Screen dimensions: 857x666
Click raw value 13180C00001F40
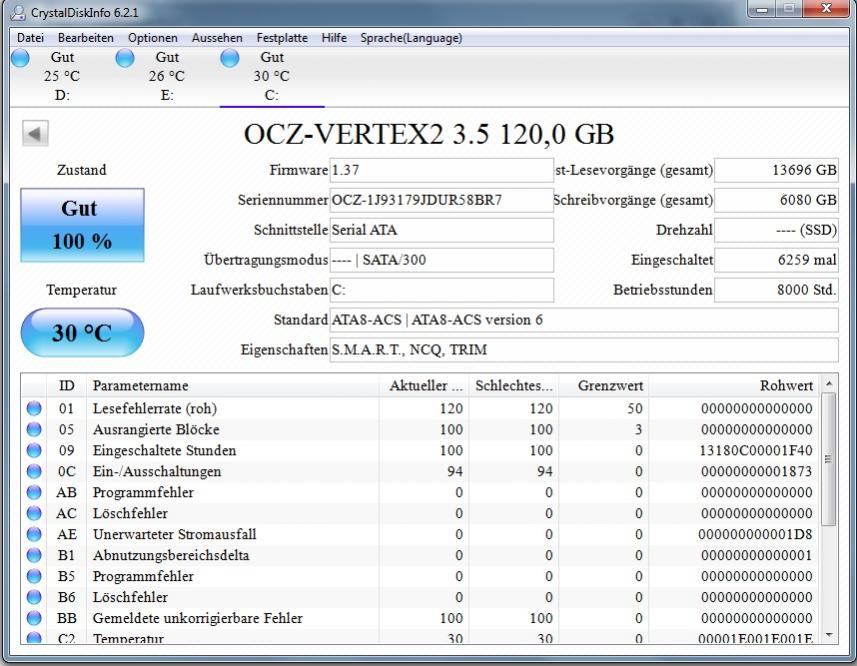pos(756,450)
